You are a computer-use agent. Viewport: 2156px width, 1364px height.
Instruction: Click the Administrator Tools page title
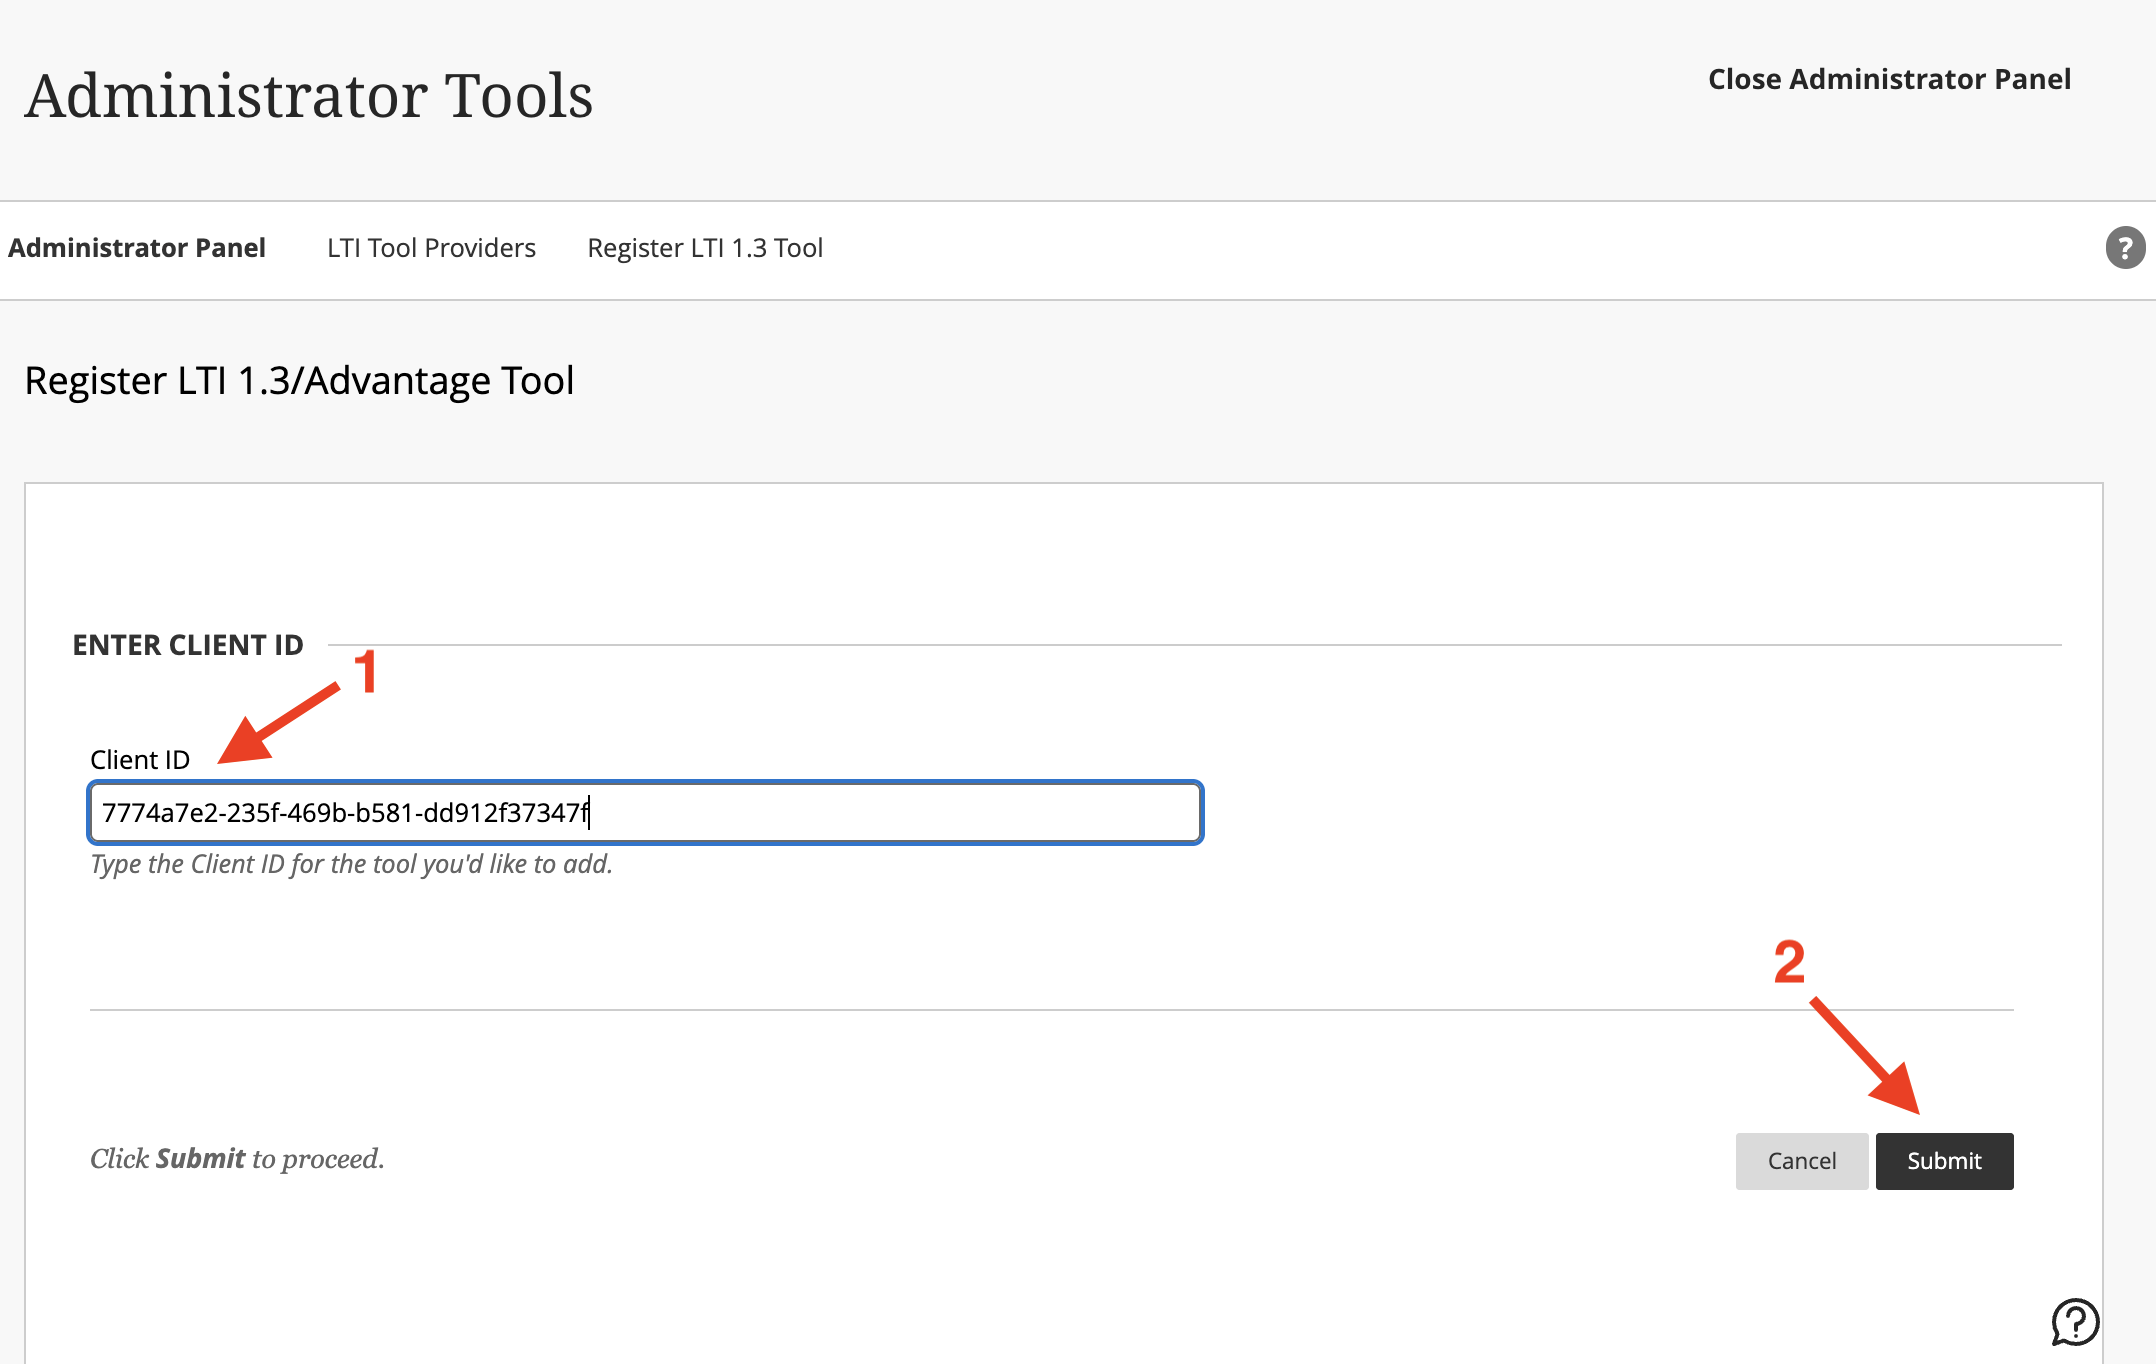309,96
